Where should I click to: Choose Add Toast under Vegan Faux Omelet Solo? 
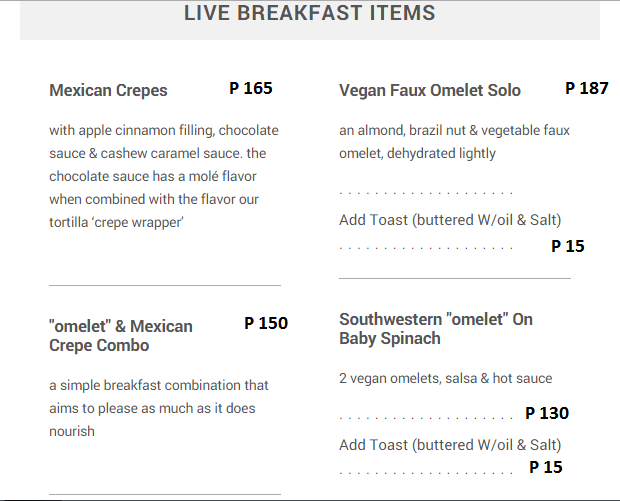tap(450, 220)
